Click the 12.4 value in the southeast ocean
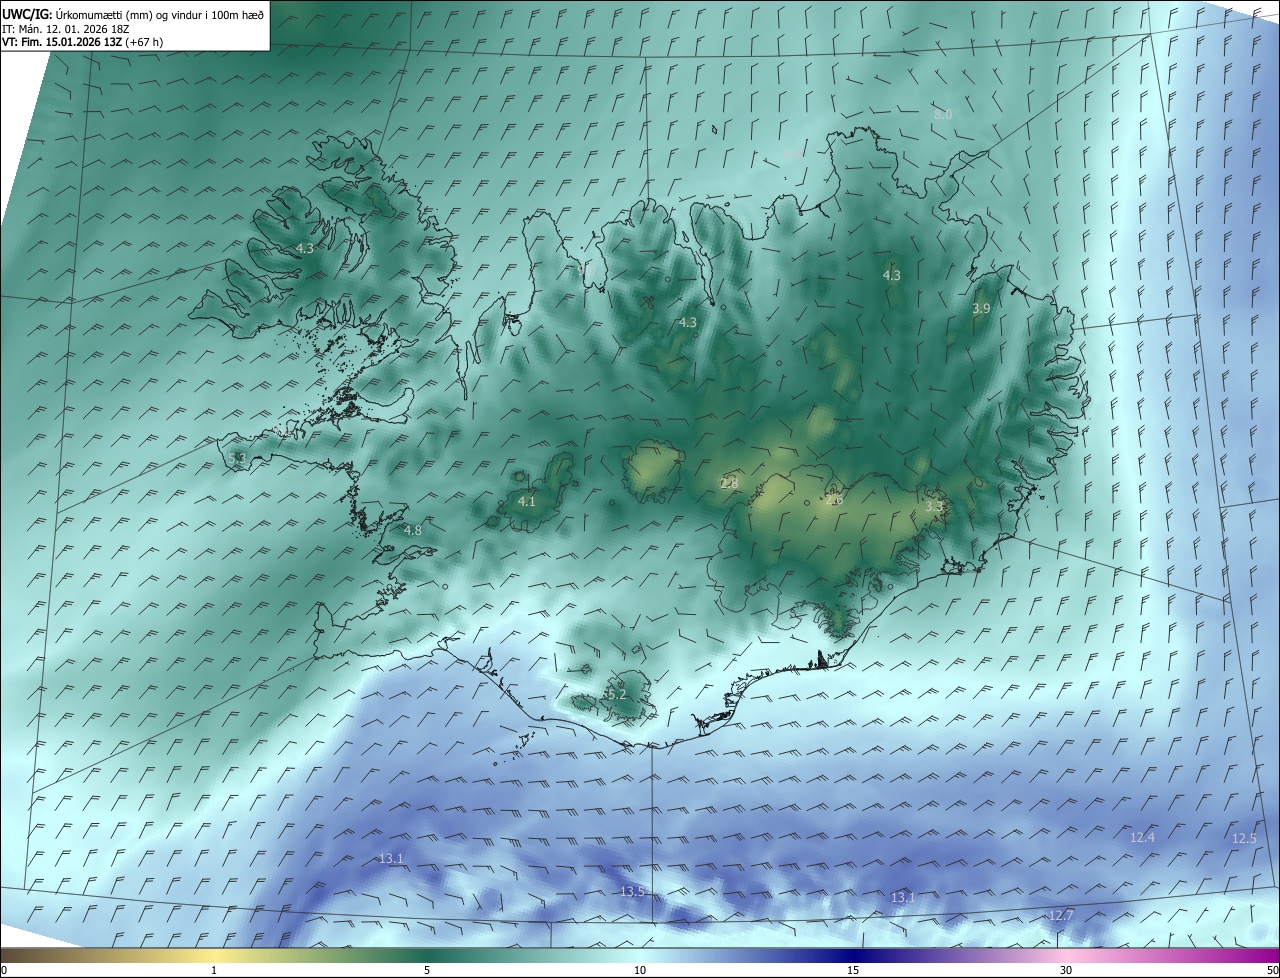 click(1142, 837)
